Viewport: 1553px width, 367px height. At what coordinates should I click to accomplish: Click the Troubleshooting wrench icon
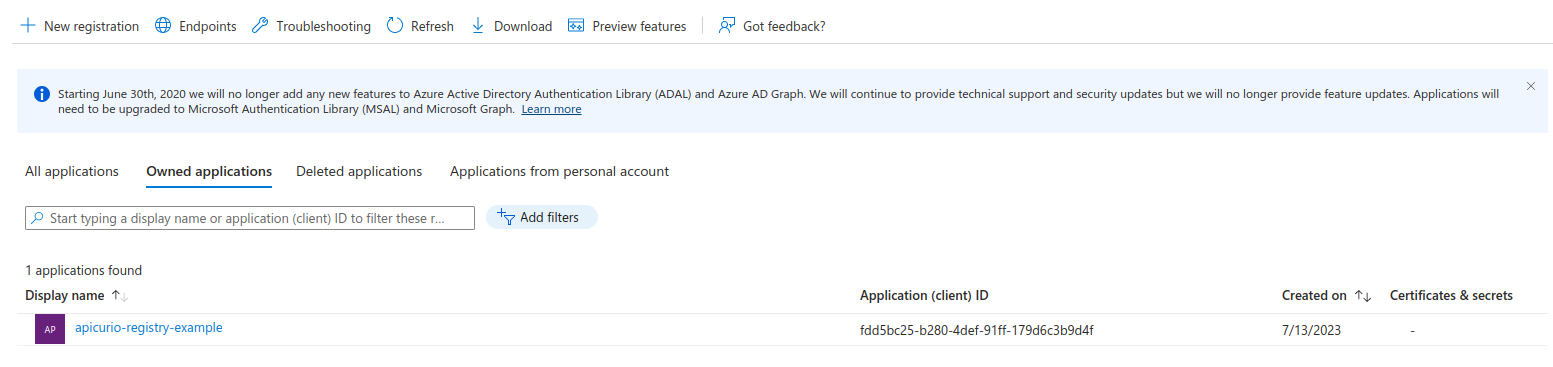[260, 26]
